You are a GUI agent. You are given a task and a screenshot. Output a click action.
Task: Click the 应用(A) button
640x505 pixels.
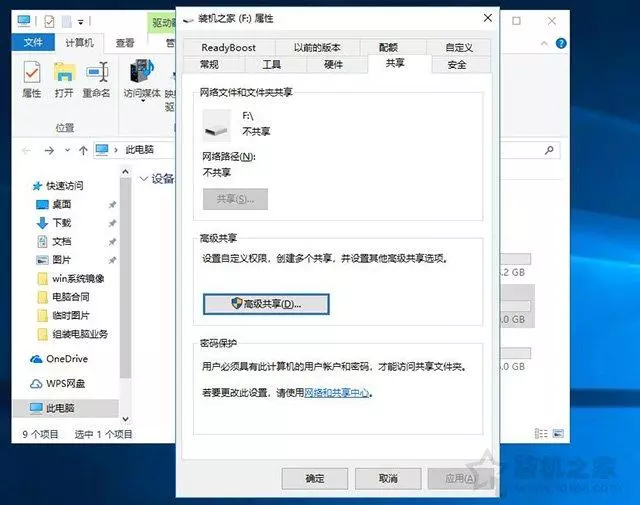(x=461, y=478)
